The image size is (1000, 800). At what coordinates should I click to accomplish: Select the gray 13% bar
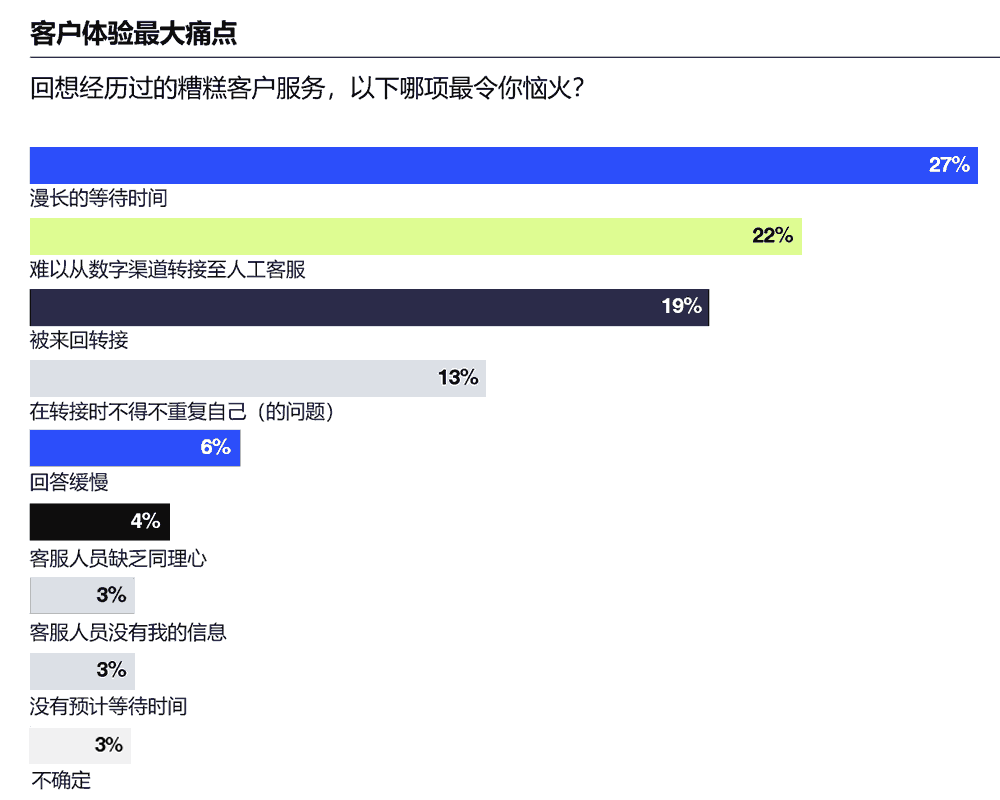click(x=257, y=378)
